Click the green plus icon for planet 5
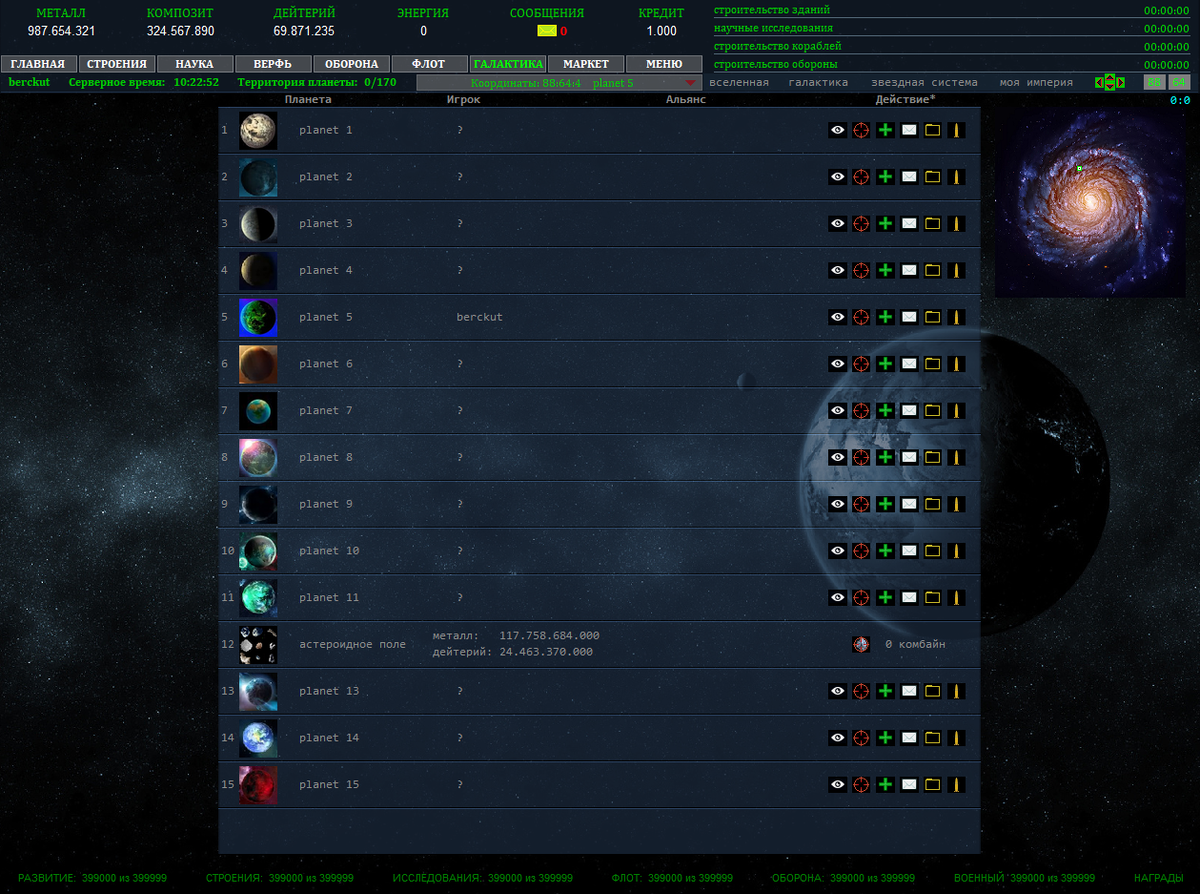 (x=885, y=317)
